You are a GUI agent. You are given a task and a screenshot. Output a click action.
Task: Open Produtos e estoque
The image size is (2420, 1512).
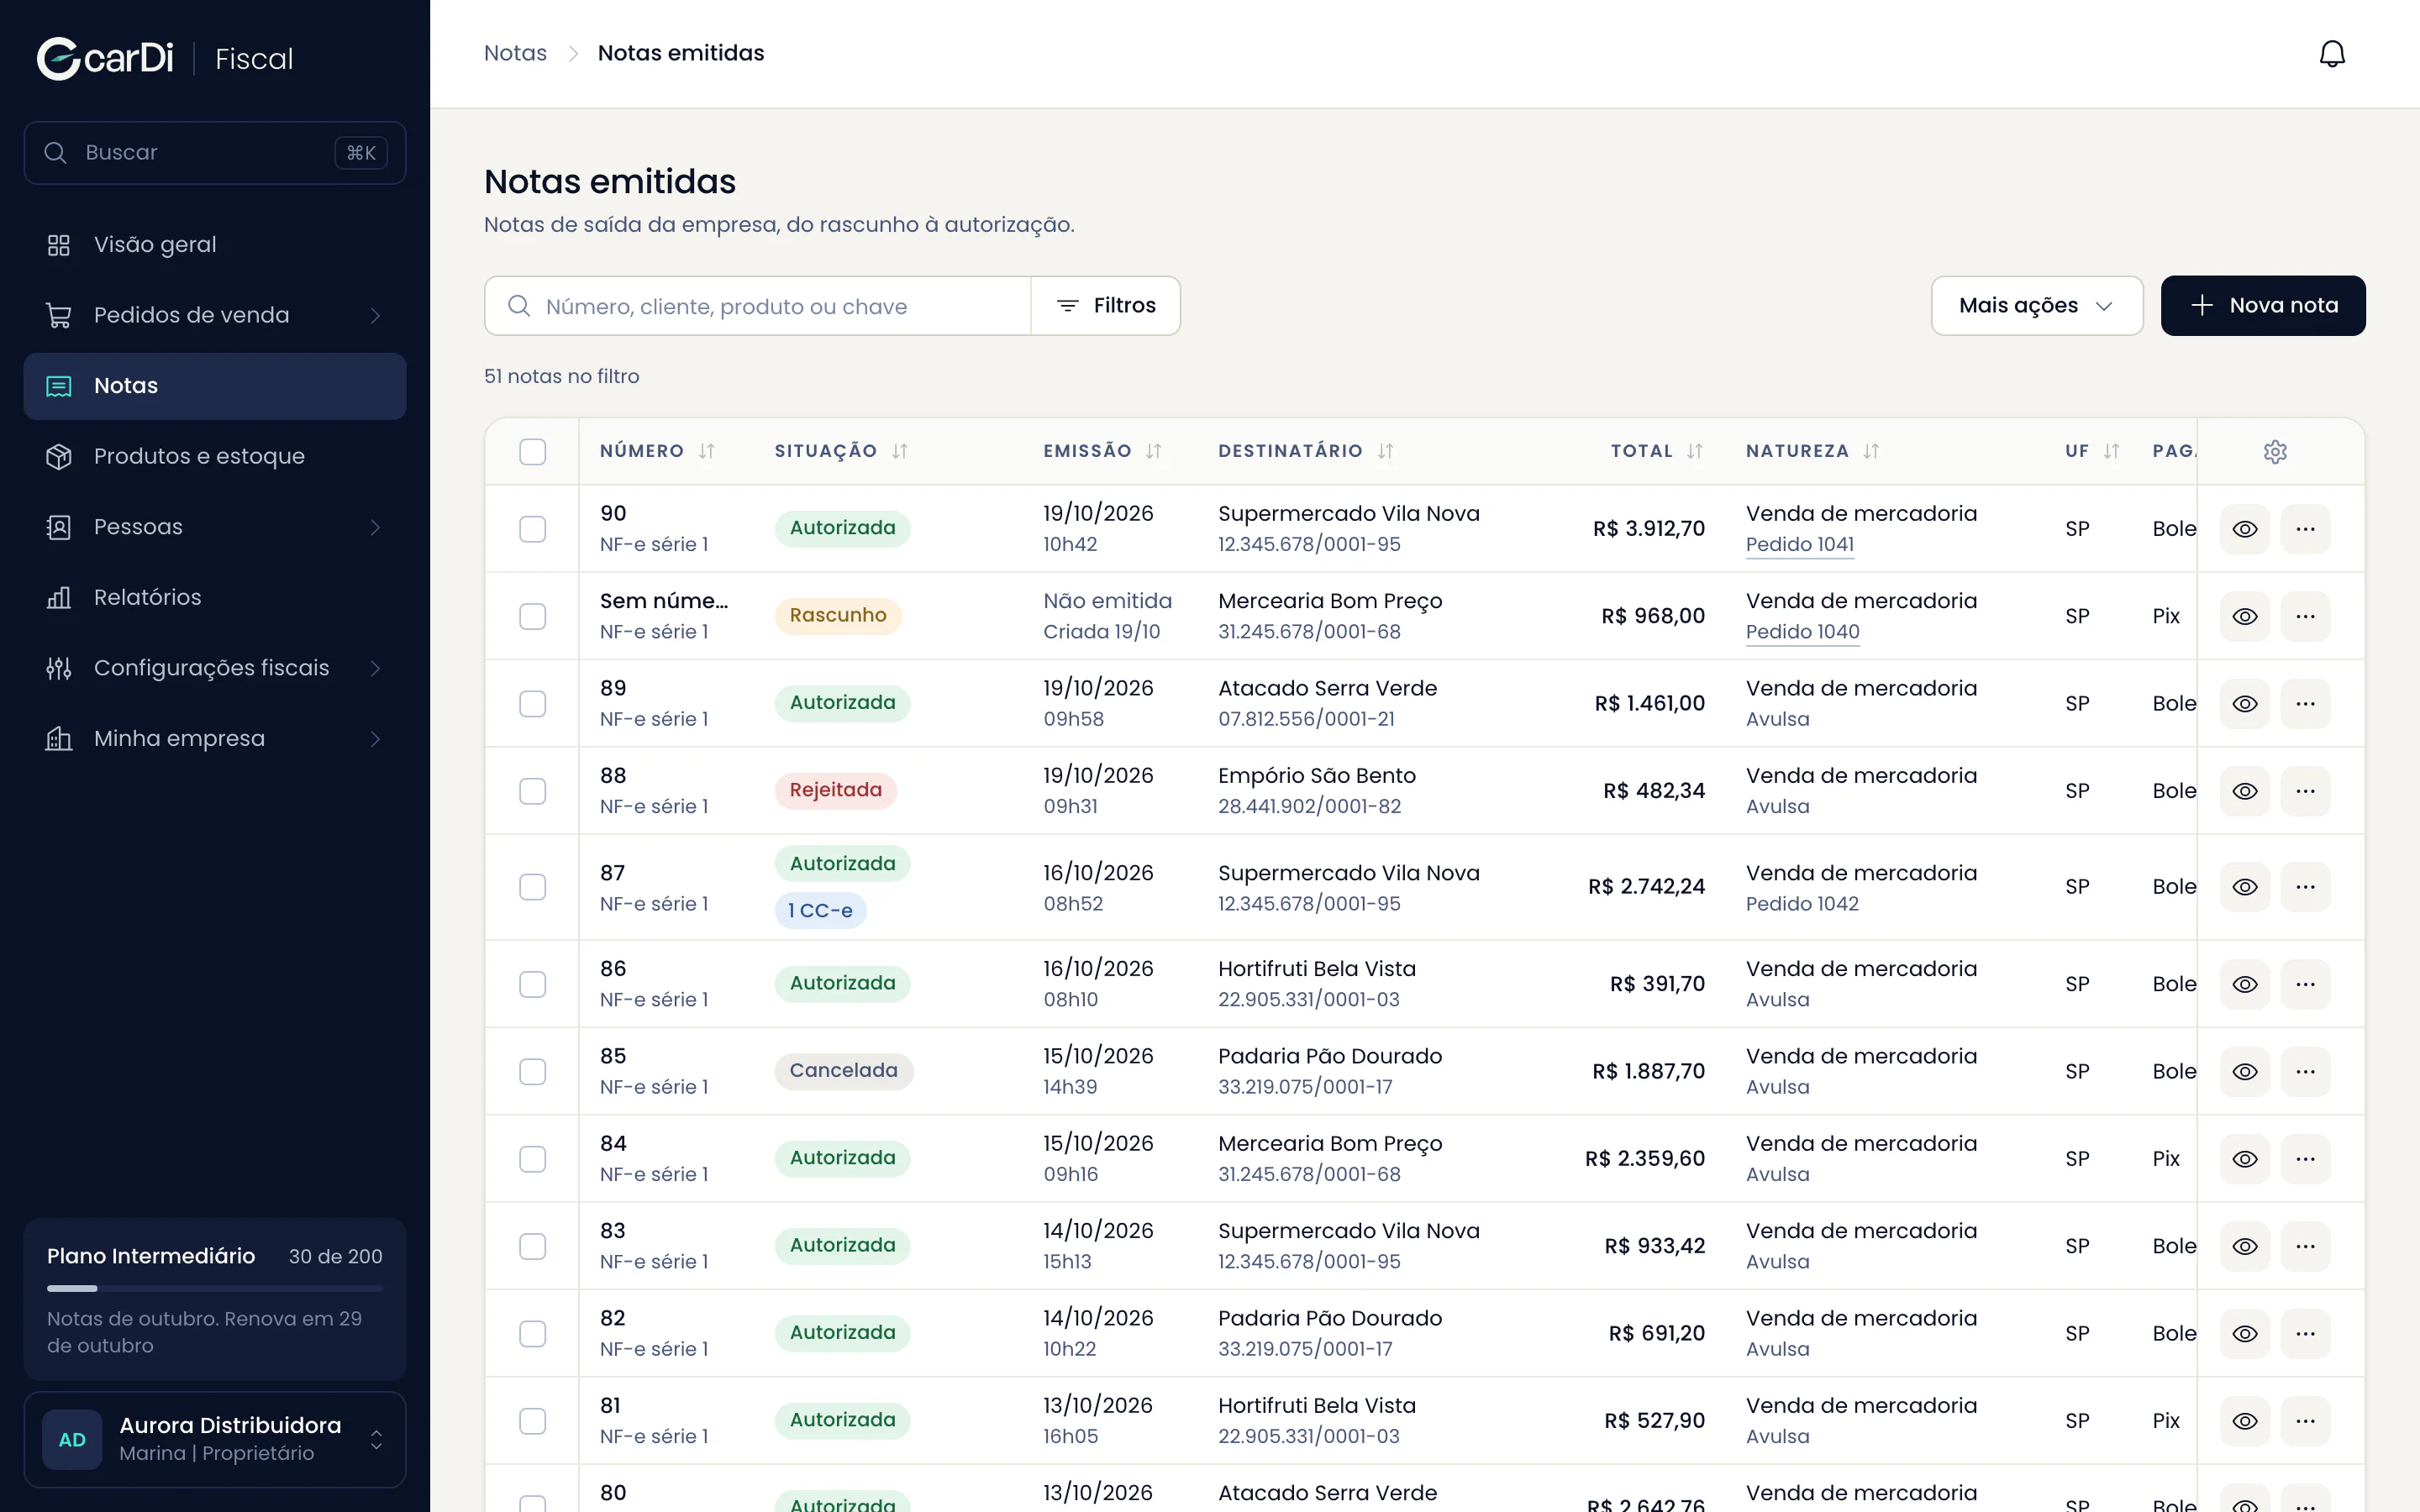[x=215, y=456]
